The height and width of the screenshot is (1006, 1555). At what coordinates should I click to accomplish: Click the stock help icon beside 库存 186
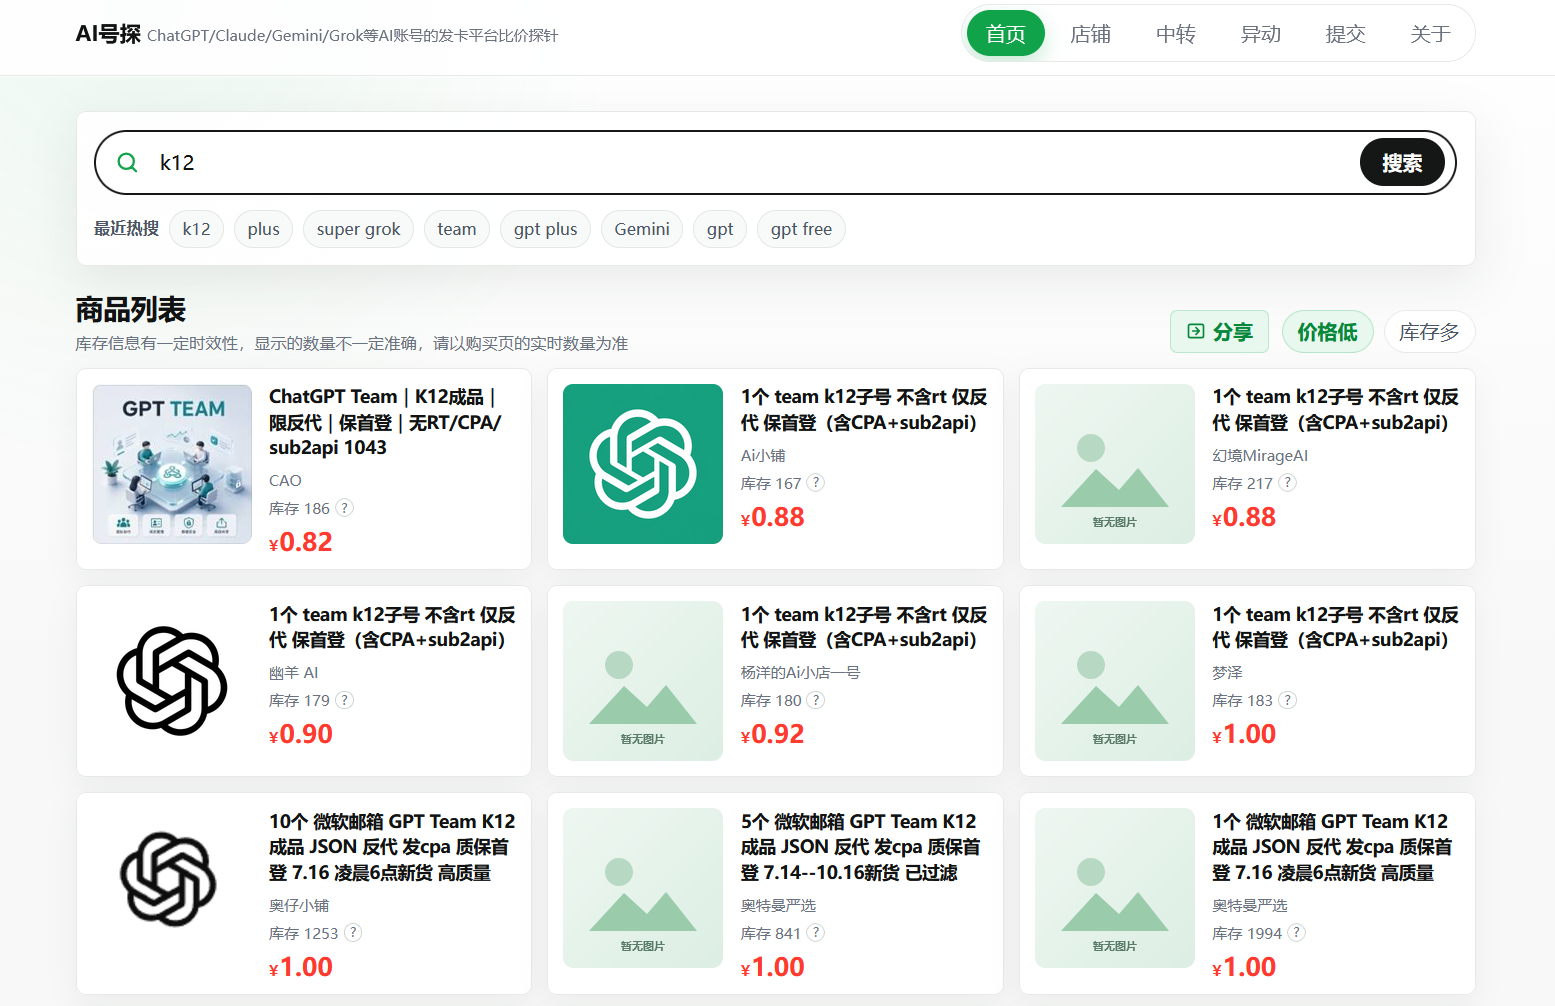click(x=344, y=508)
